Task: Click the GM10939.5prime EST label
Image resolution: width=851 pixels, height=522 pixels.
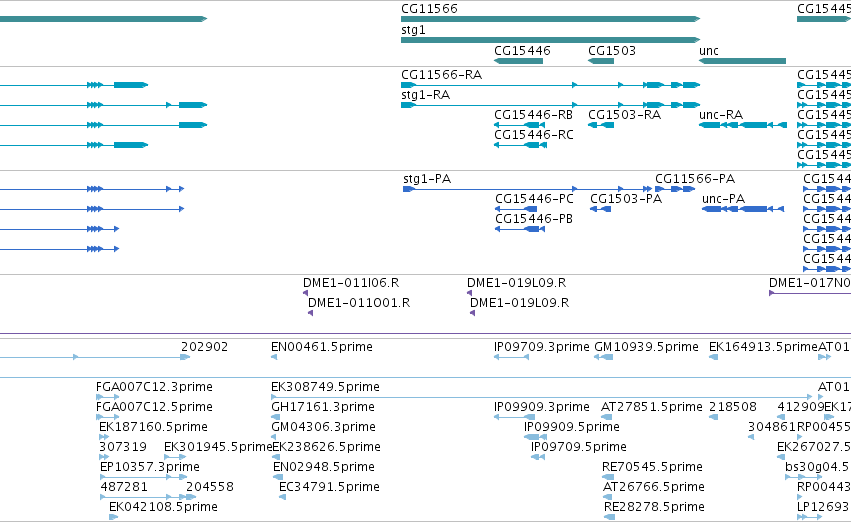Action: 646,347
